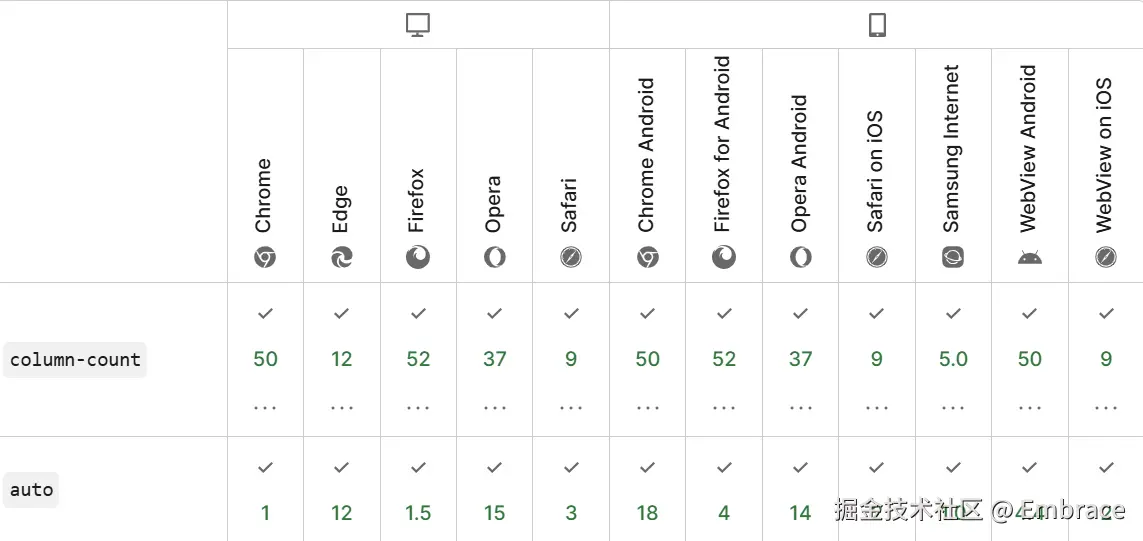Click the mobile platform icon
The width and height of the screenshot is (1143, 541).
coord(877,26)
